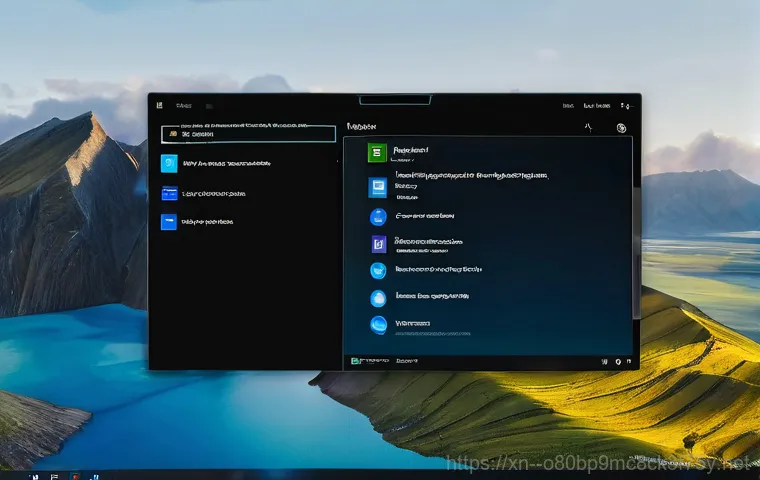
Task: Select the middle blue-icon item in left sidebar
Action: [169, 193]
